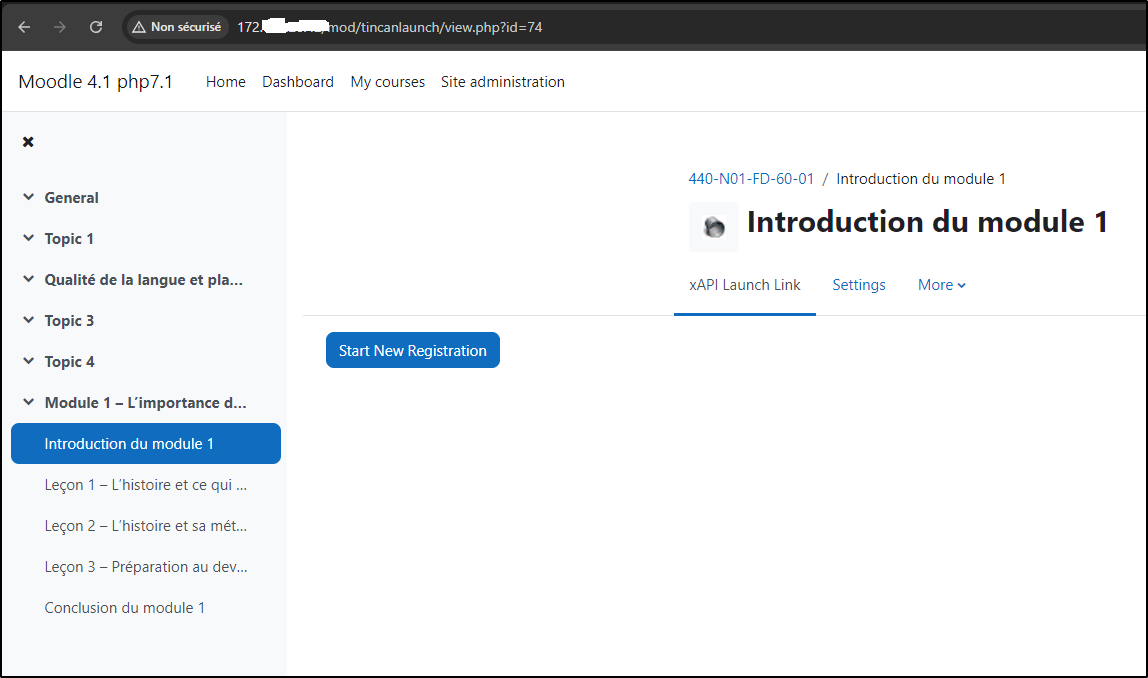The height and width of the screenshot is (678, 1148).
Task: Switch to the Settings tab
Action: [x=858, y=285]
